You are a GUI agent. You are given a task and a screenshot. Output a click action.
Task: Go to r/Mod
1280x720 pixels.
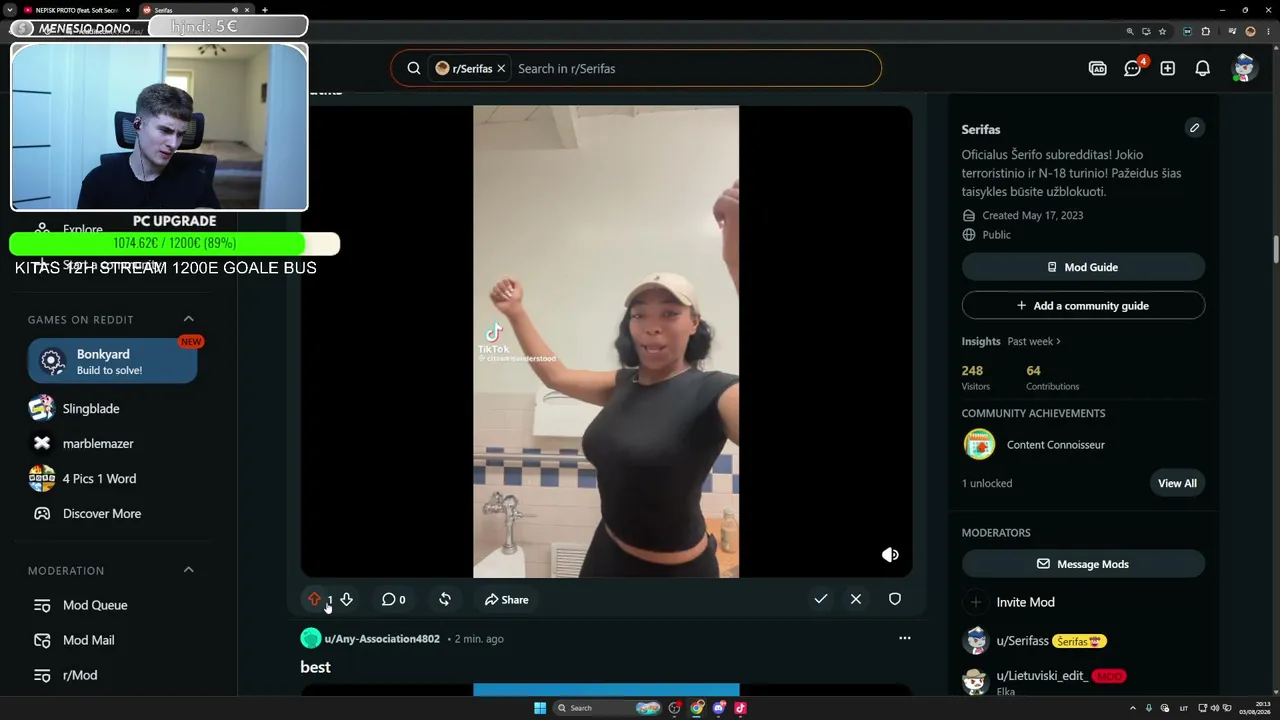coord(80,675)
